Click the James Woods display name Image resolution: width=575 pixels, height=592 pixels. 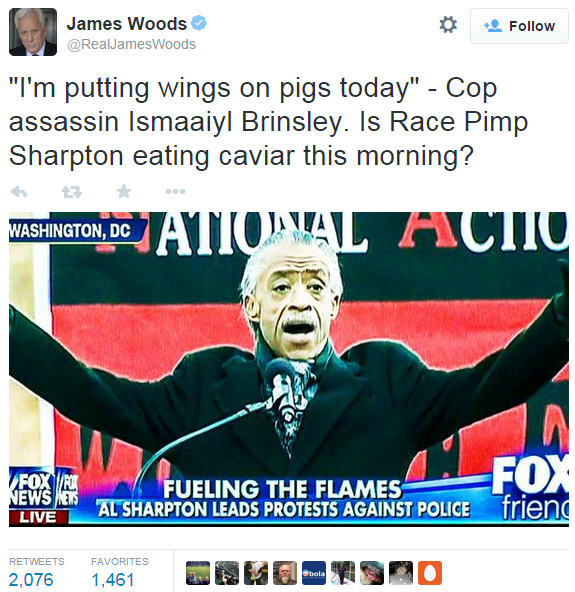[x=126, y=24]
